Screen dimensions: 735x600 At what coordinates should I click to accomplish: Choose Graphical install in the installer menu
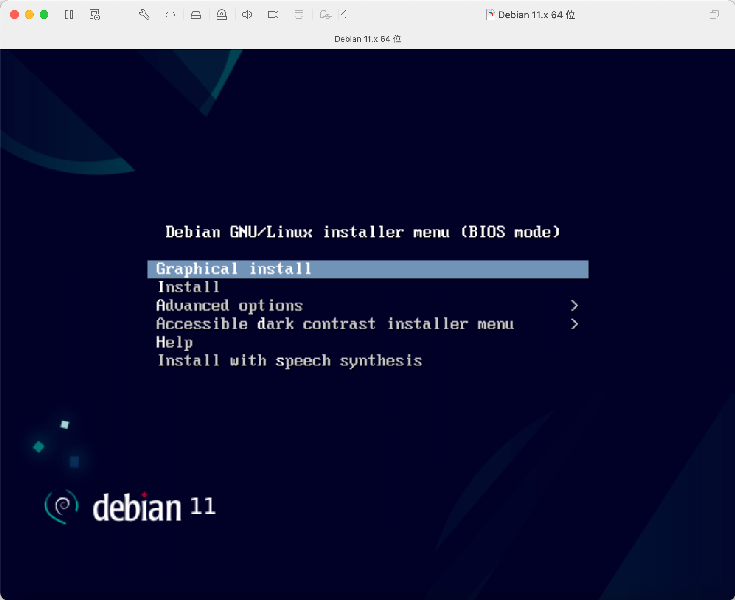[x=368, y=269]
